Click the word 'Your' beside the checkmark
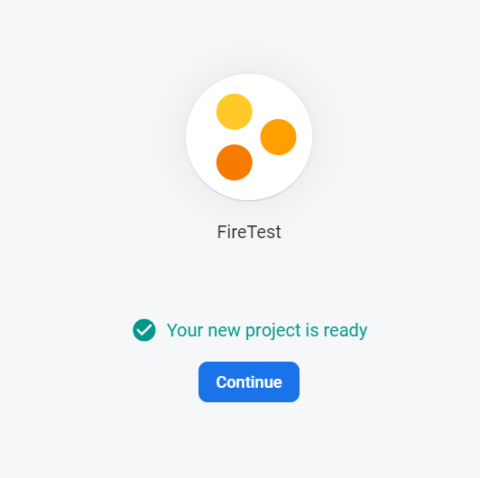The height and width of the screenshot is (478, 480). (185, 330)
